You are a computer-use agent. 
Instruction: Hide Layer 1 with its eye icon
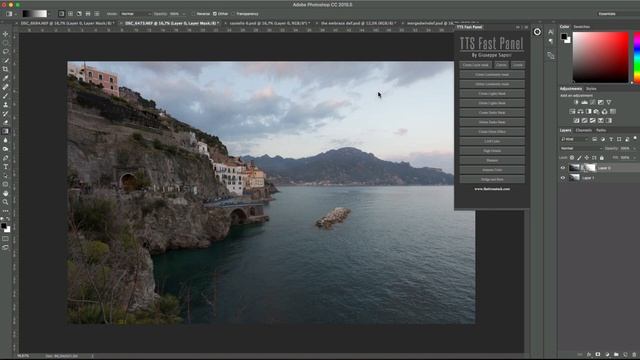click(x=563, y=178)
